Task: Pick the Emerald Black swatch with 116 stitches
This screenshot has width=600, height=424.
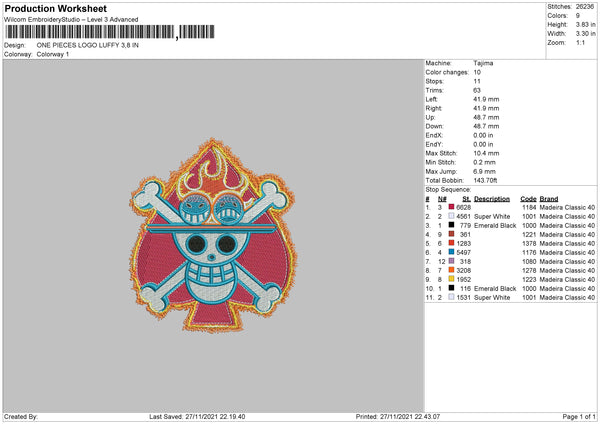Action: point(452,288)
